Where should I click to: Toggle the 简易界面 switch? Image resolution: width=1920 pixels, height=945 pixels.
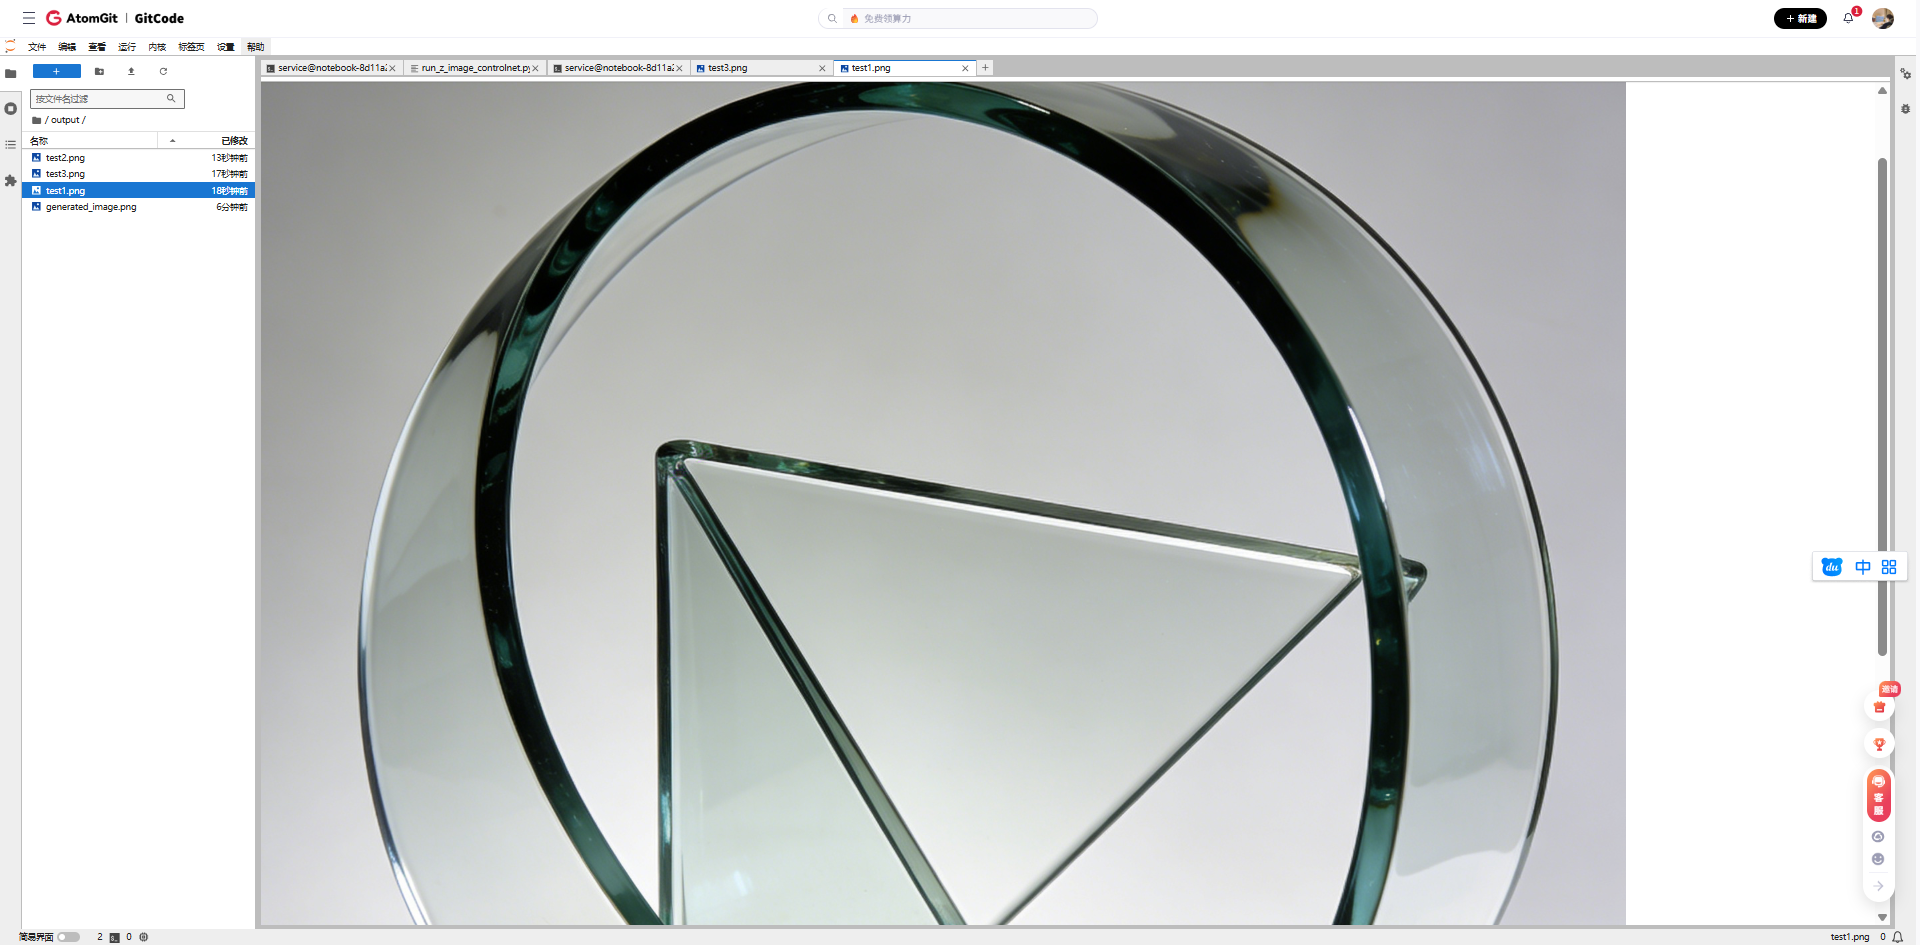pyautogui.click(x=68, y=937)
